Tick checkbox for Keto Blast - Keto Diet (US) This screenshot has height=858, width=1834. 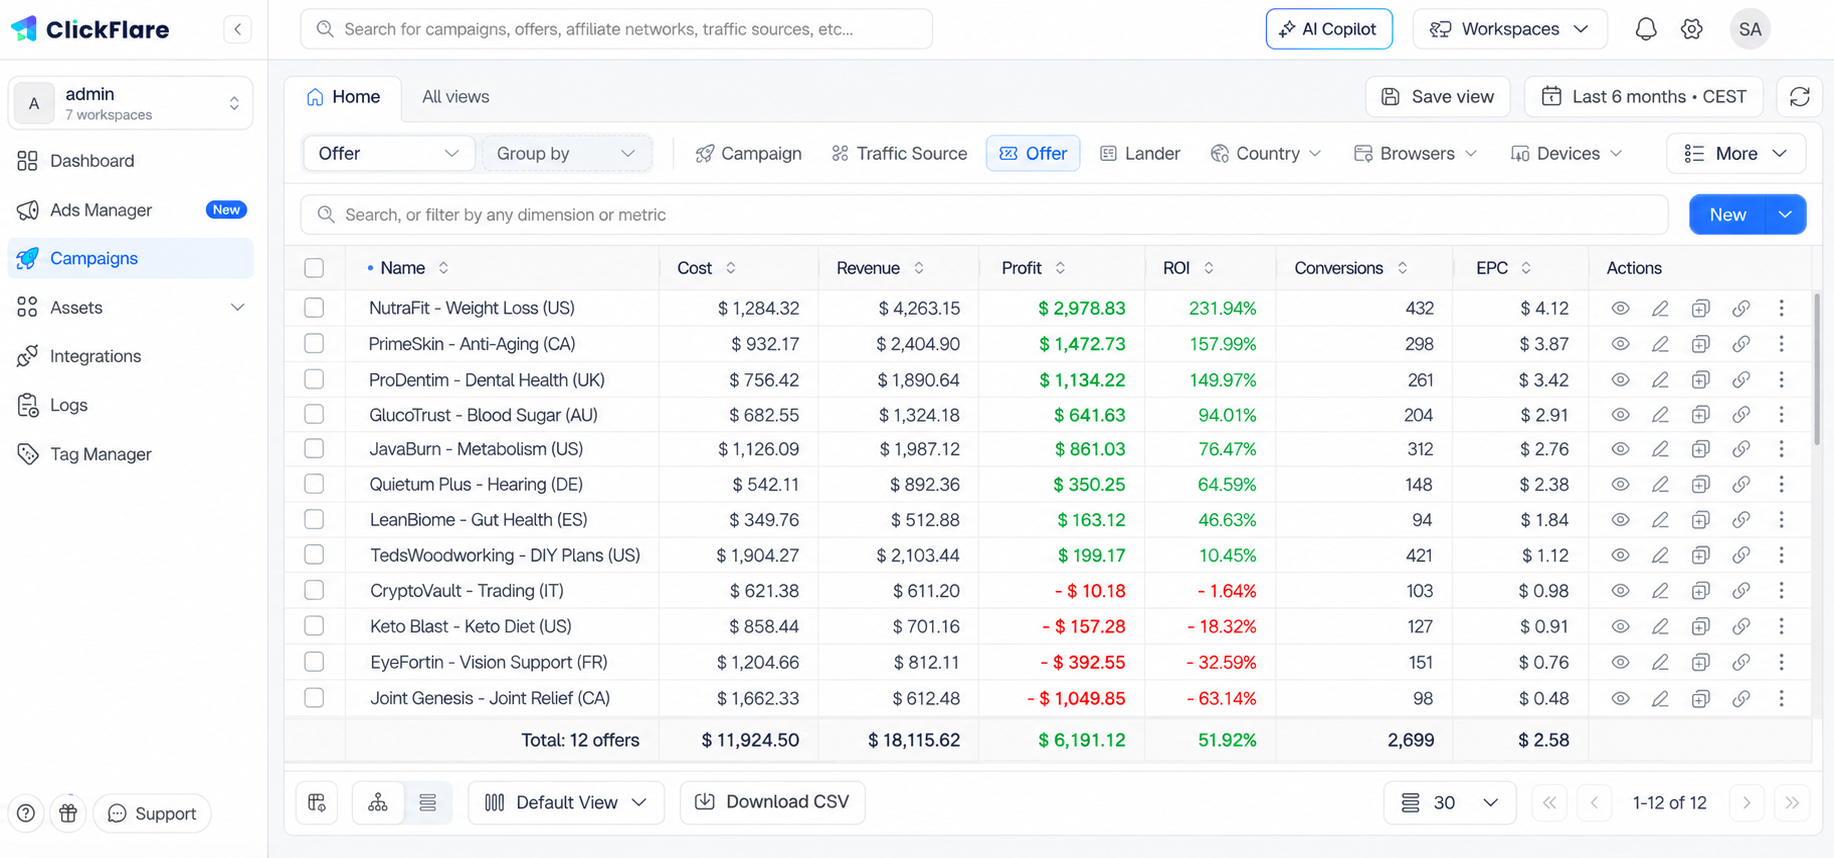coord(314,627)
